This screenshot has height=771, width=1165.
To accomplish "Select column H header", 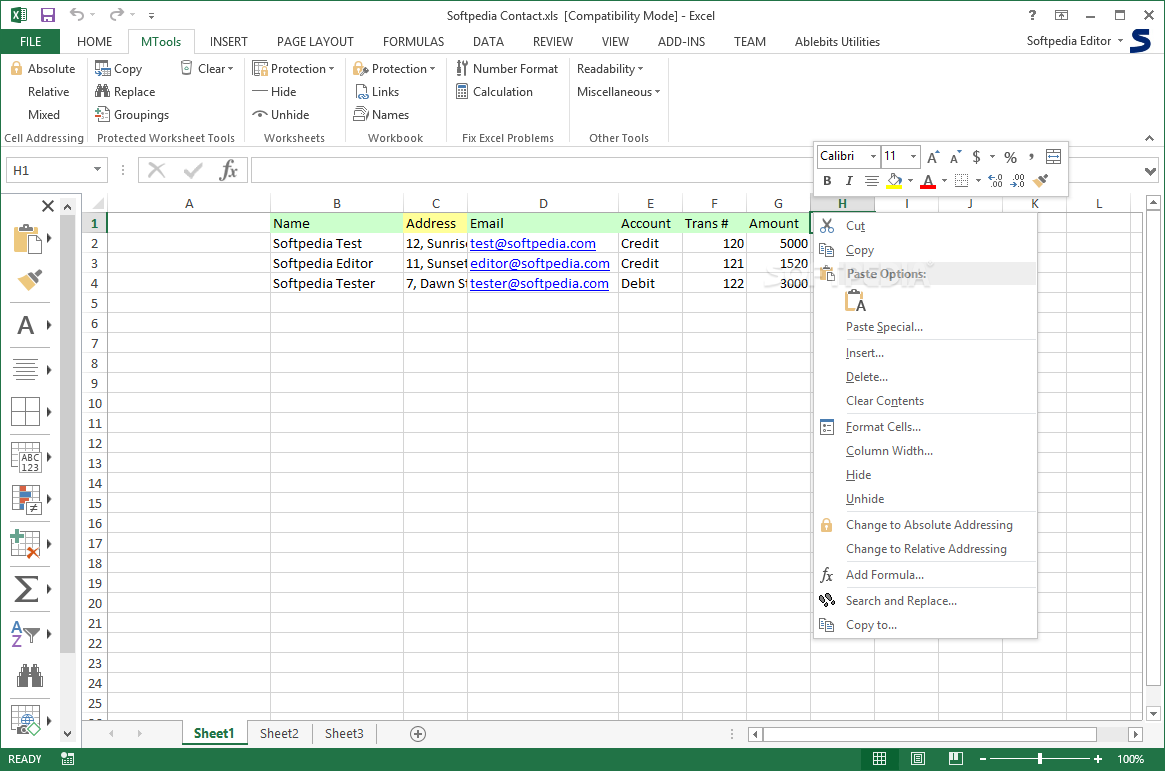I will (842, 204).
